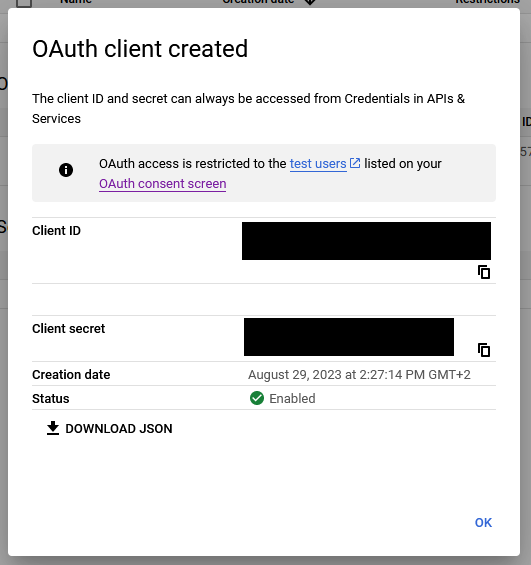
Task: Open the OAuth consent screen link
Action: pos(162,184)
